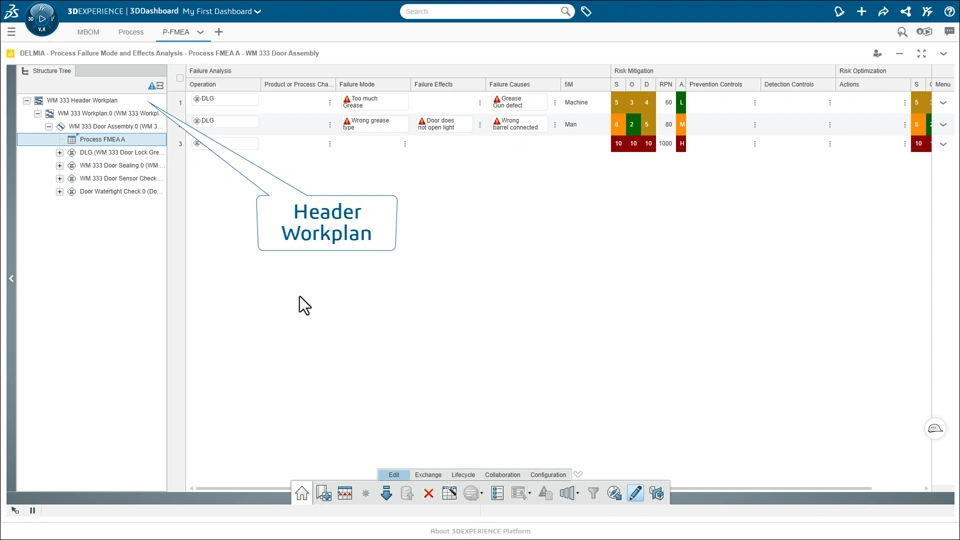Viewport: 960px width, 540px height.
Task: Collapse the WM 333 Header Workplan node
Action: click(x=27, y=100)
